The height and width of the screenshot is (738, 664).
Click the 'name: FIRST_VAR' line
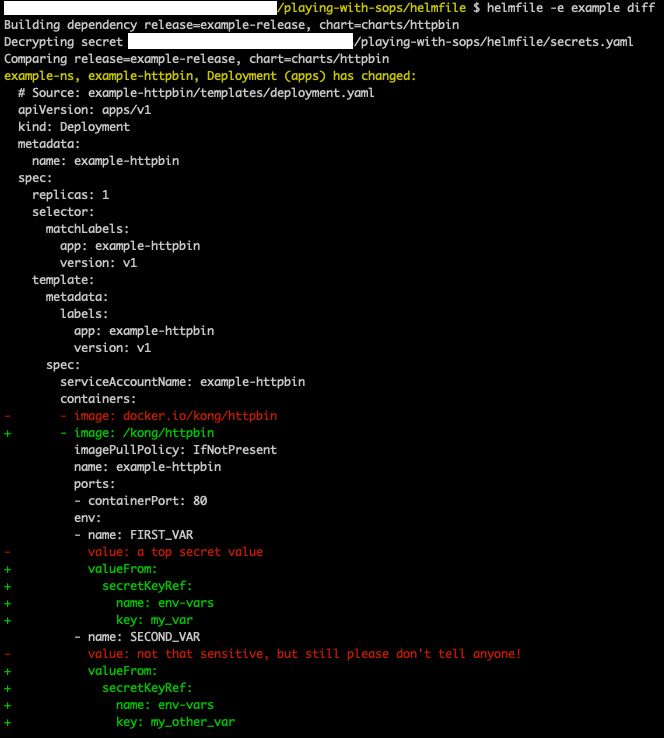pos(133,535)
